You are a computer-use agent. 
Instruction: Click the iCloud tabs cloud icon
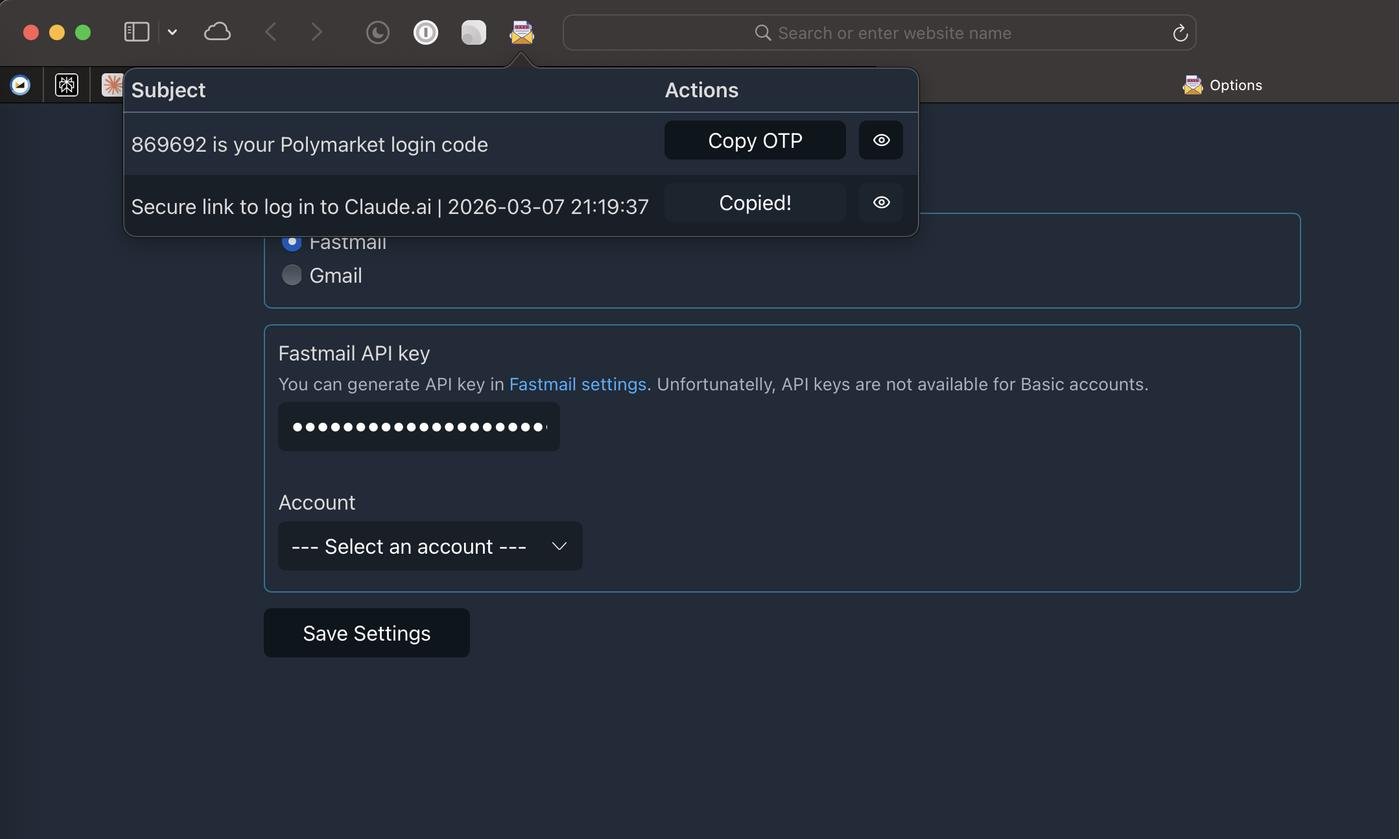click(x=217, y=32)
